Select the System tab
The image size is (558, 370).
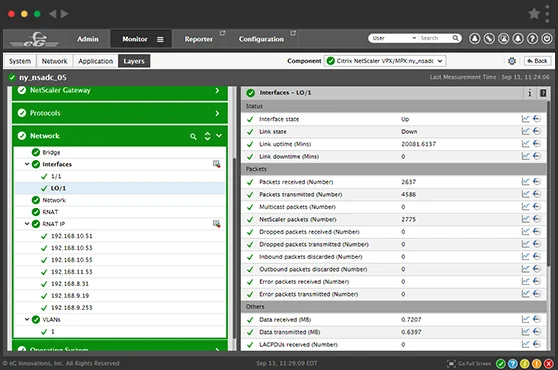(x=20, y=61)
